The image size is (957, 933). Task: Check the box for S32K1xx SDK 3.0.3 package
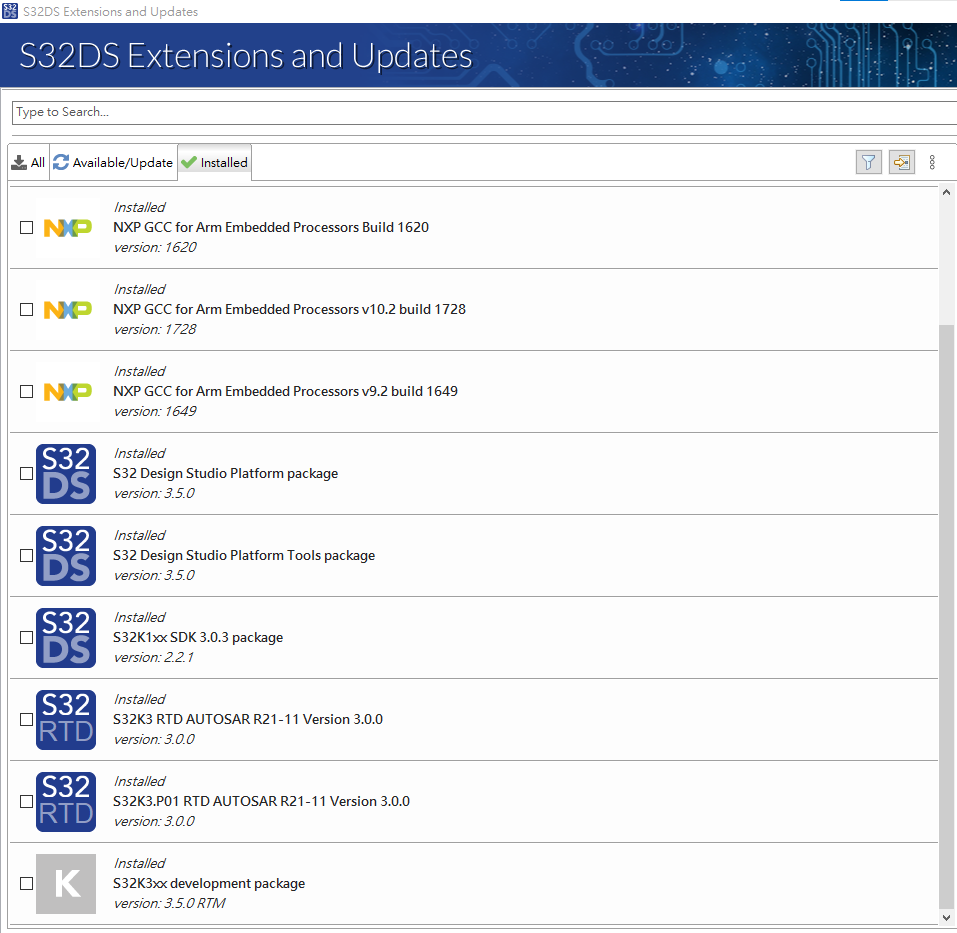tap(26, 637)
